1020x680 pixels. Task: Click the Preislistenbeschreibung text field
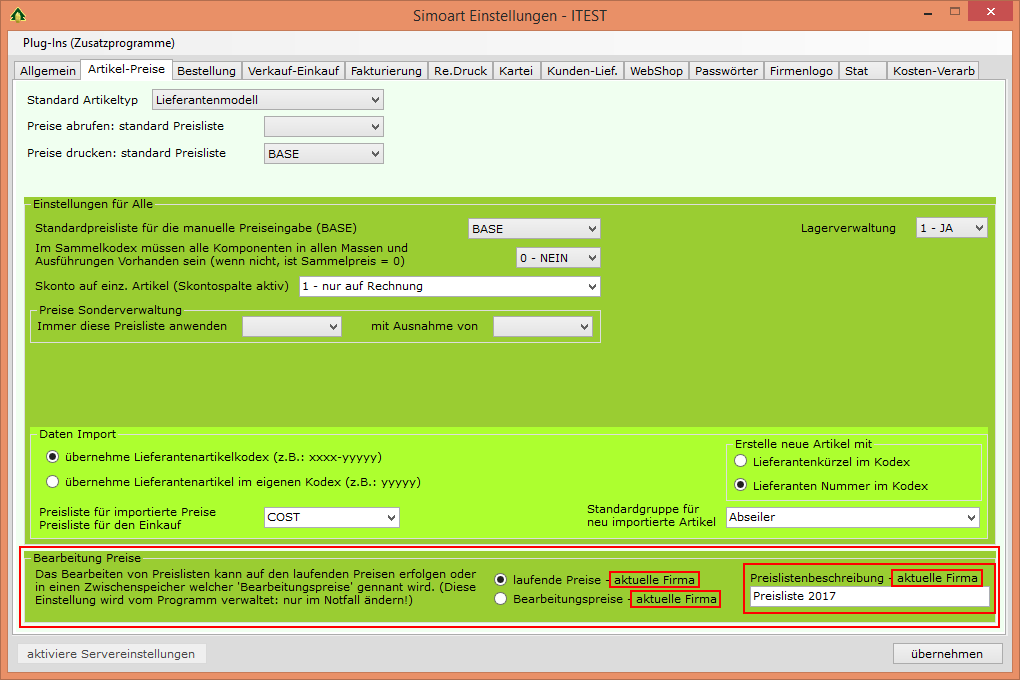(868, 597)
